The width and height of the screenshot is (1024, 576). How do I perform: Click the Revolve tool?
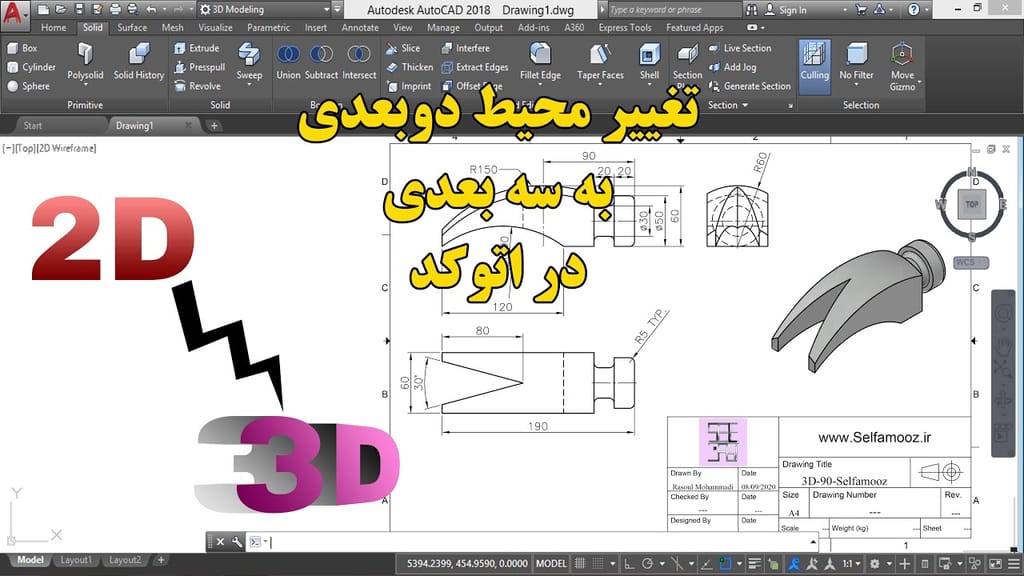[x=197, y=86]
